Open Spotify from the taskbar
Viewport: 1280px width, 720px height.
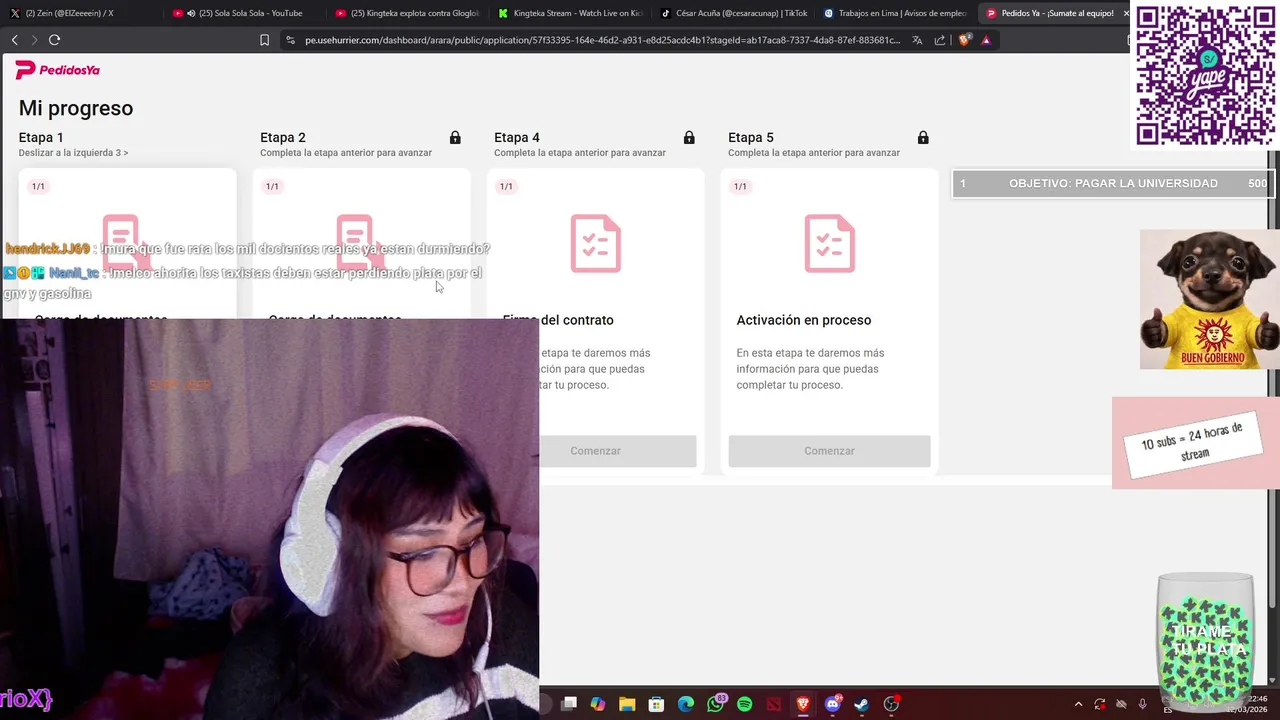click(x=744, y=704)
